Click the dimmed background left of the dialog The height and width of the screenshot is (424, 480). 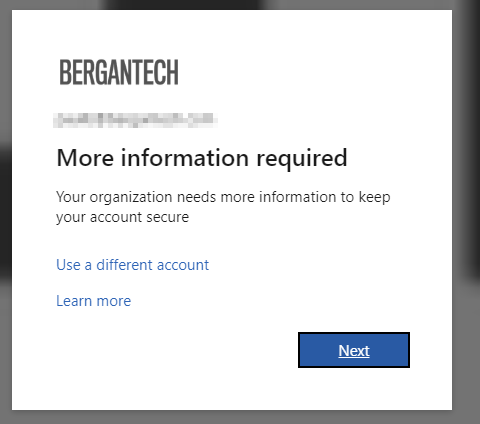tap(5, 213)
